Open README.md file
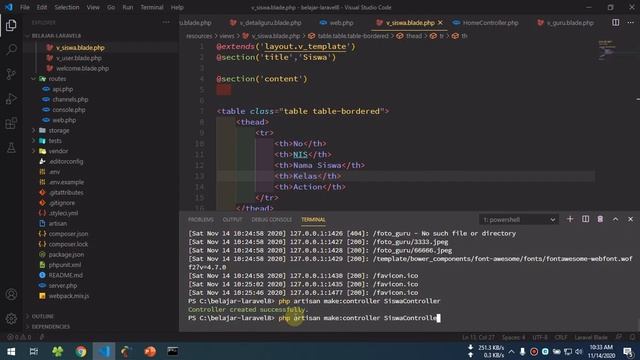Screen dimensions: 640x360 point(65,275)
